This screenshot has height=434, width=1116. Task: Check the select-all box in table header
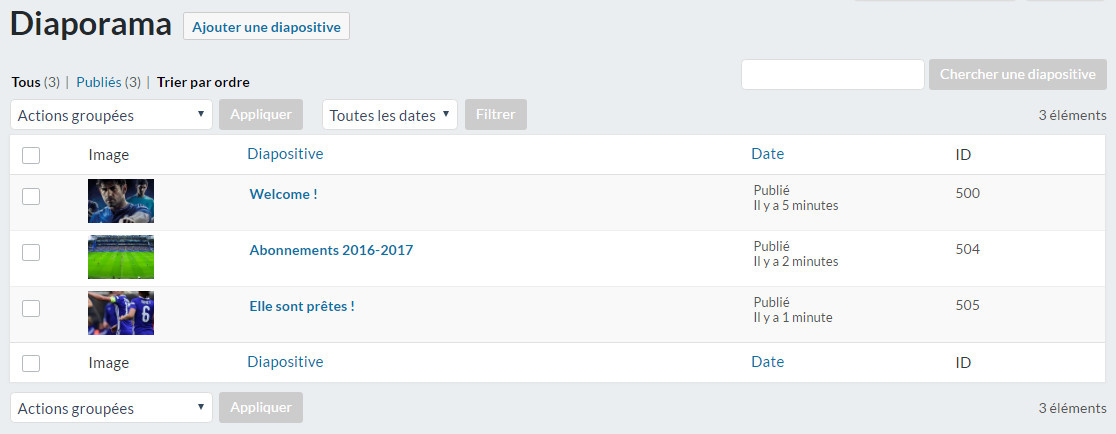pyautogui.click(x=31, y=155)
